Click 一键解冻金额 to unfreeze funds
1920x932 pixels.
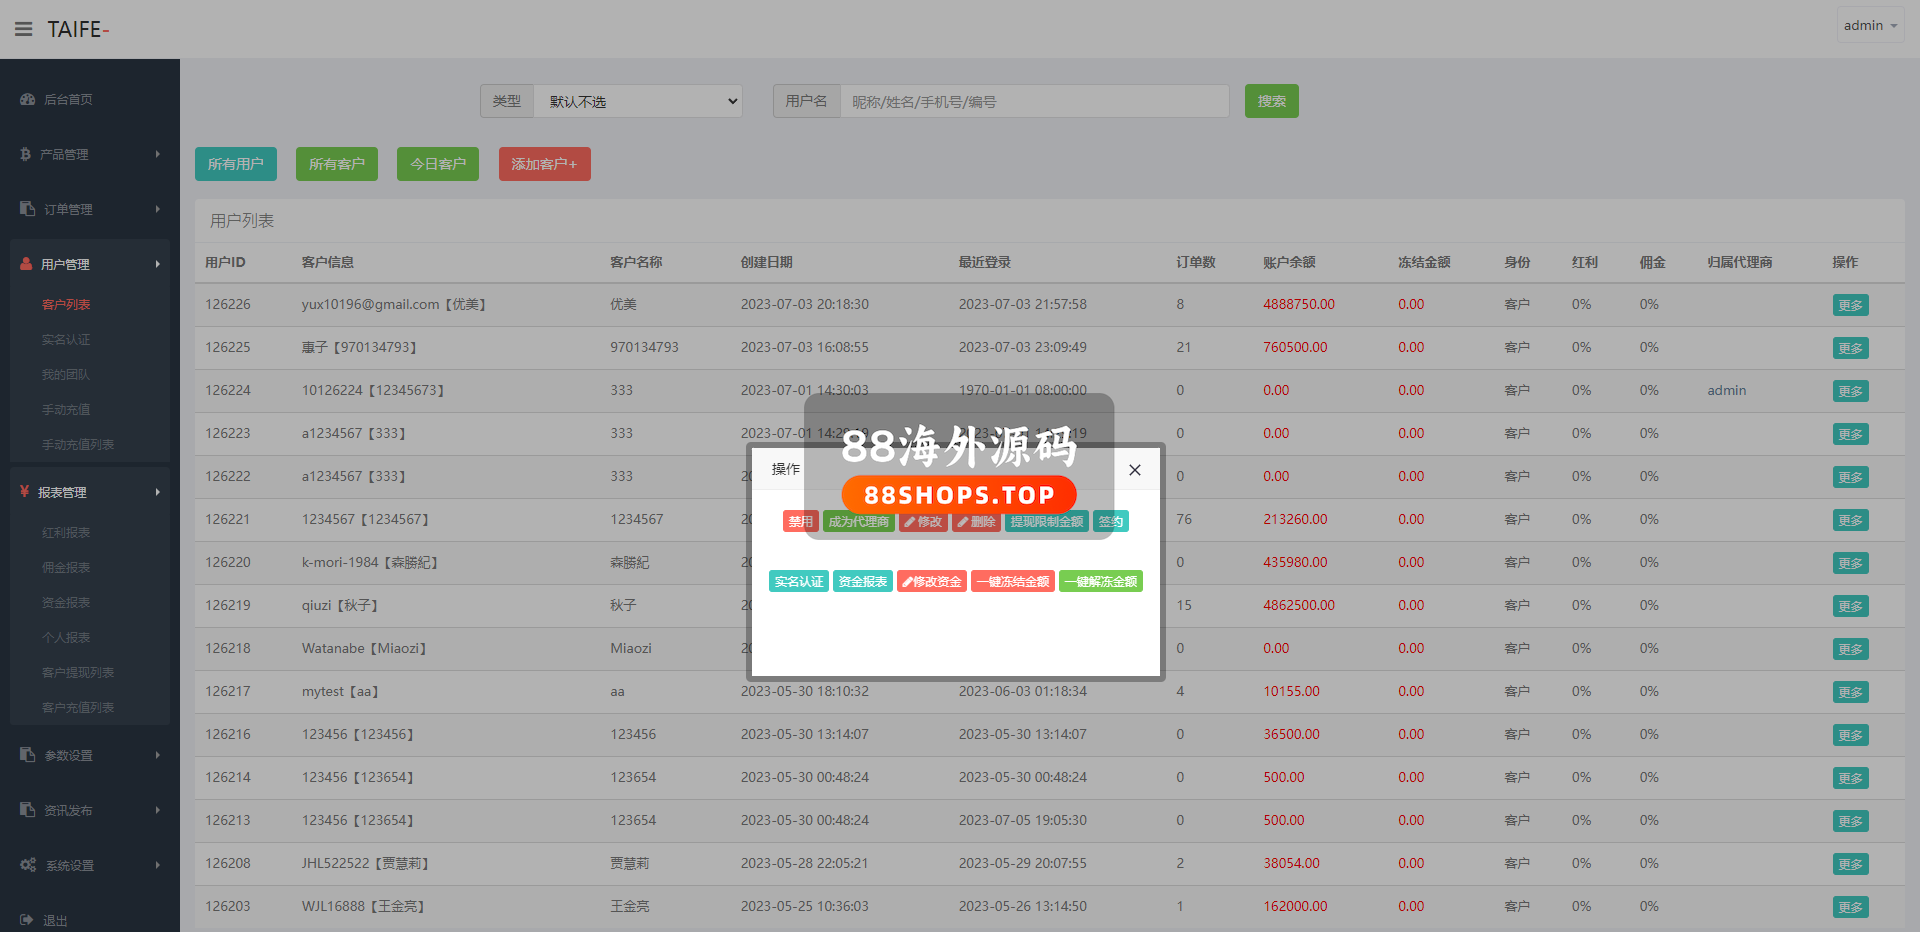click(x=1100, y=581)
